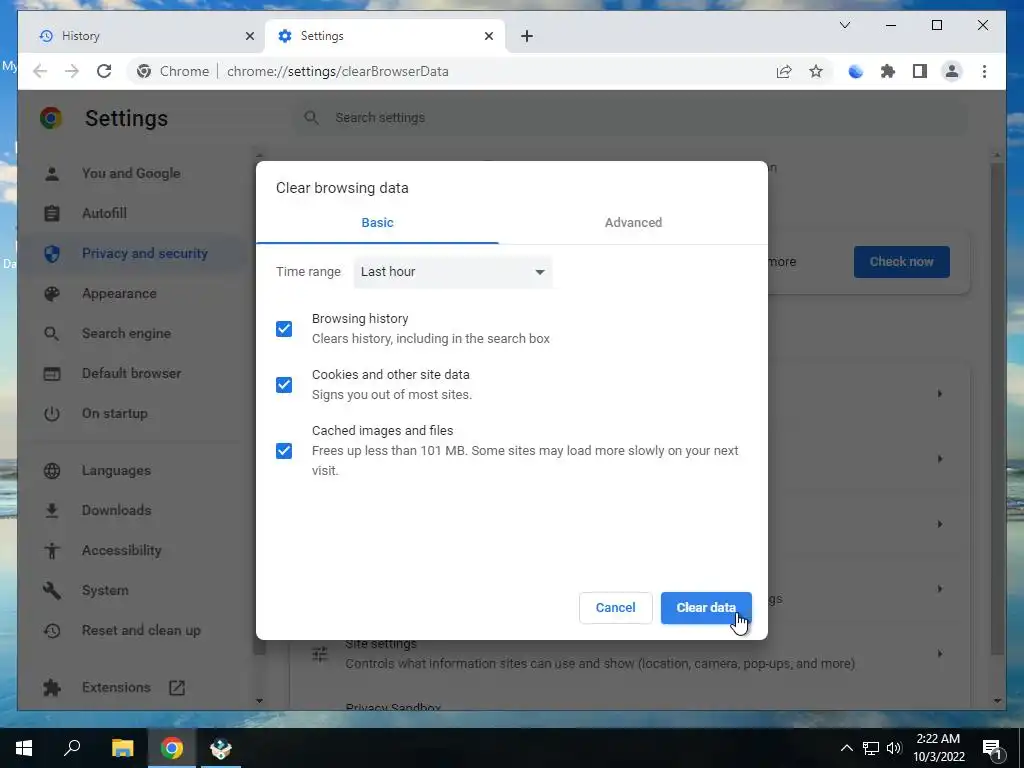
Task: Show hidden system tray icons
Action: [x=846, y=748]
